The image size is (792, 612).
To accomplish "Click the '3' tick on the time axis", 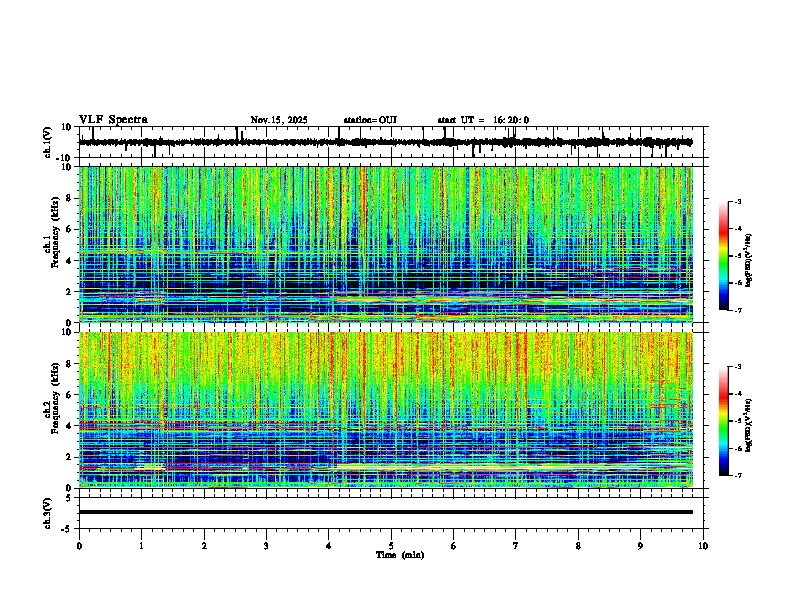I will [x=266, y=546].
